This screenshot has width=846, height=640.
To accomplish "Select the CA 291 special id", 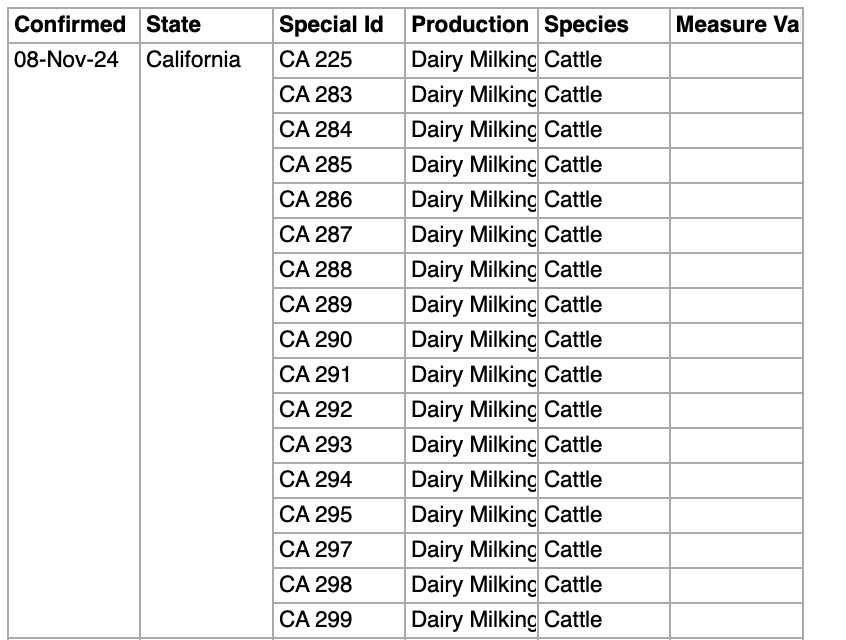I will click(316, 375).
